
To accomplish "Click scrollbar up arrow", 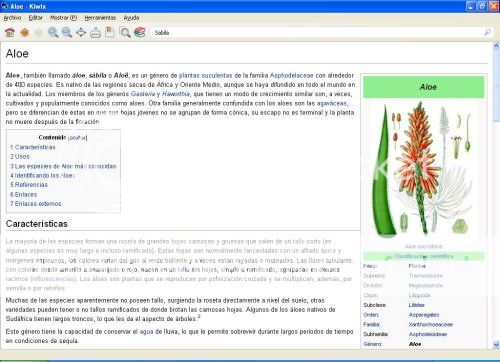I will (496, 46).
